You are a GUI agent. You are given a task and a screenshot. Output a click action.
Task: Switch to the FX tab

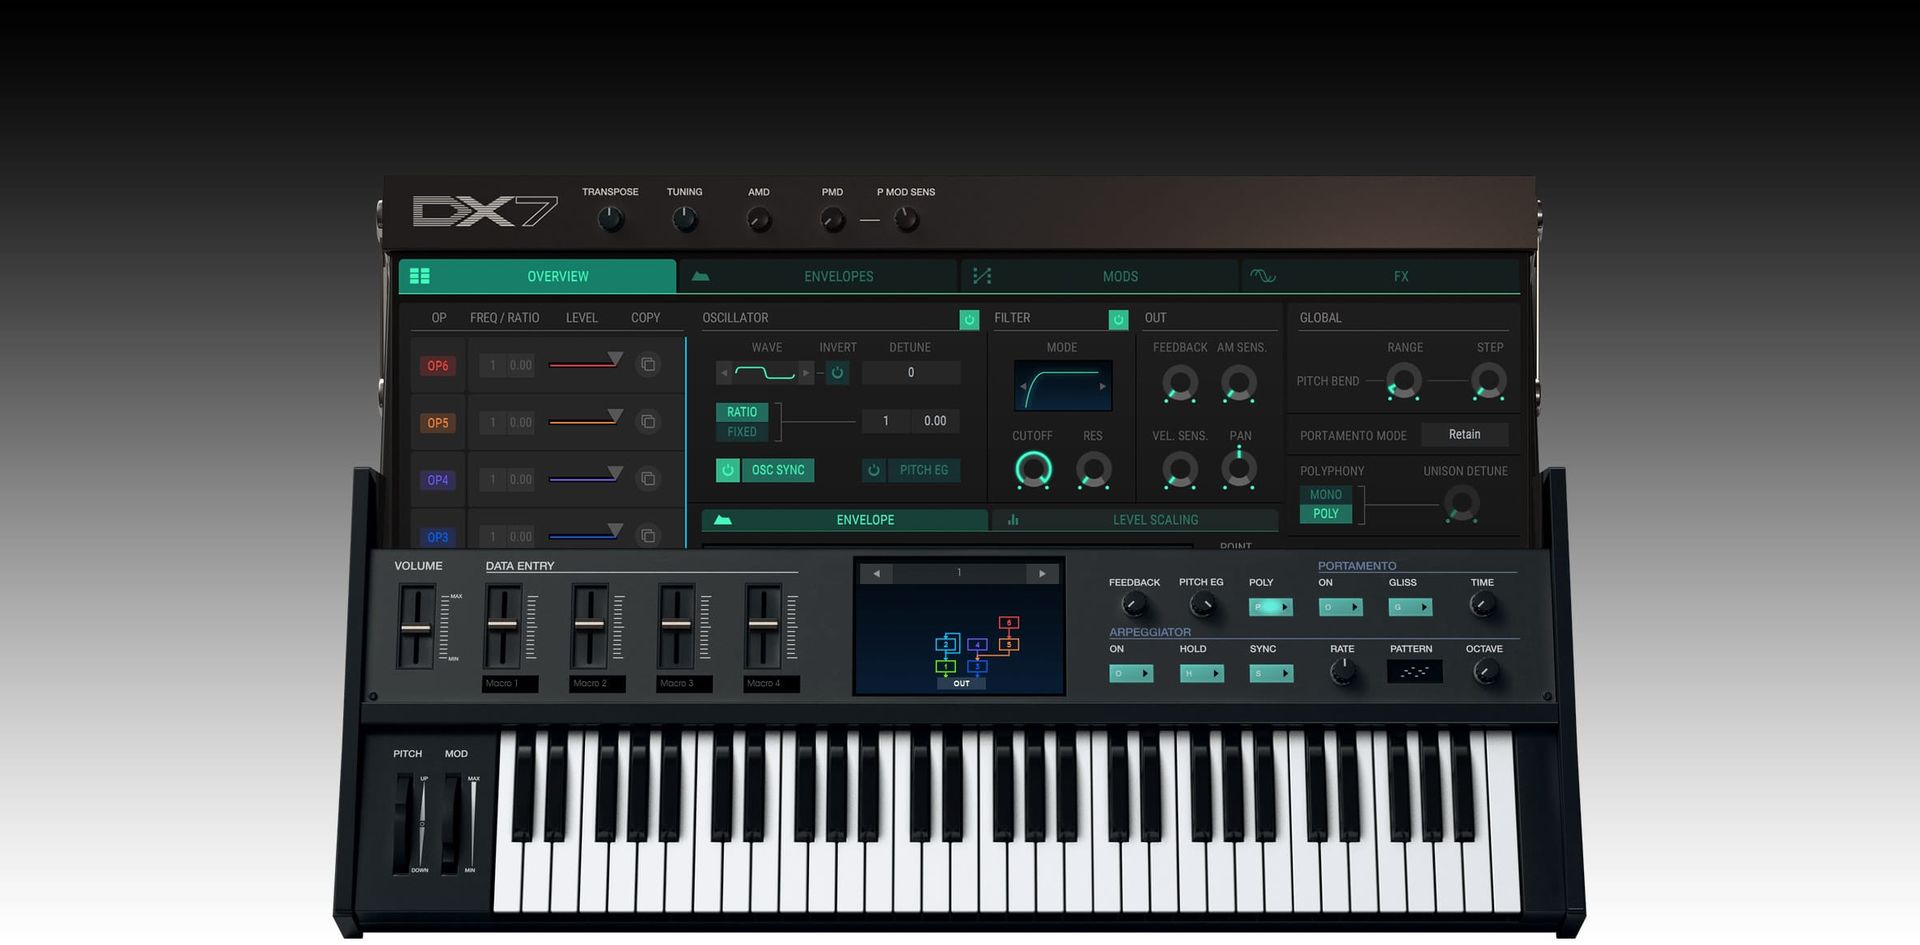point(1381,276)
